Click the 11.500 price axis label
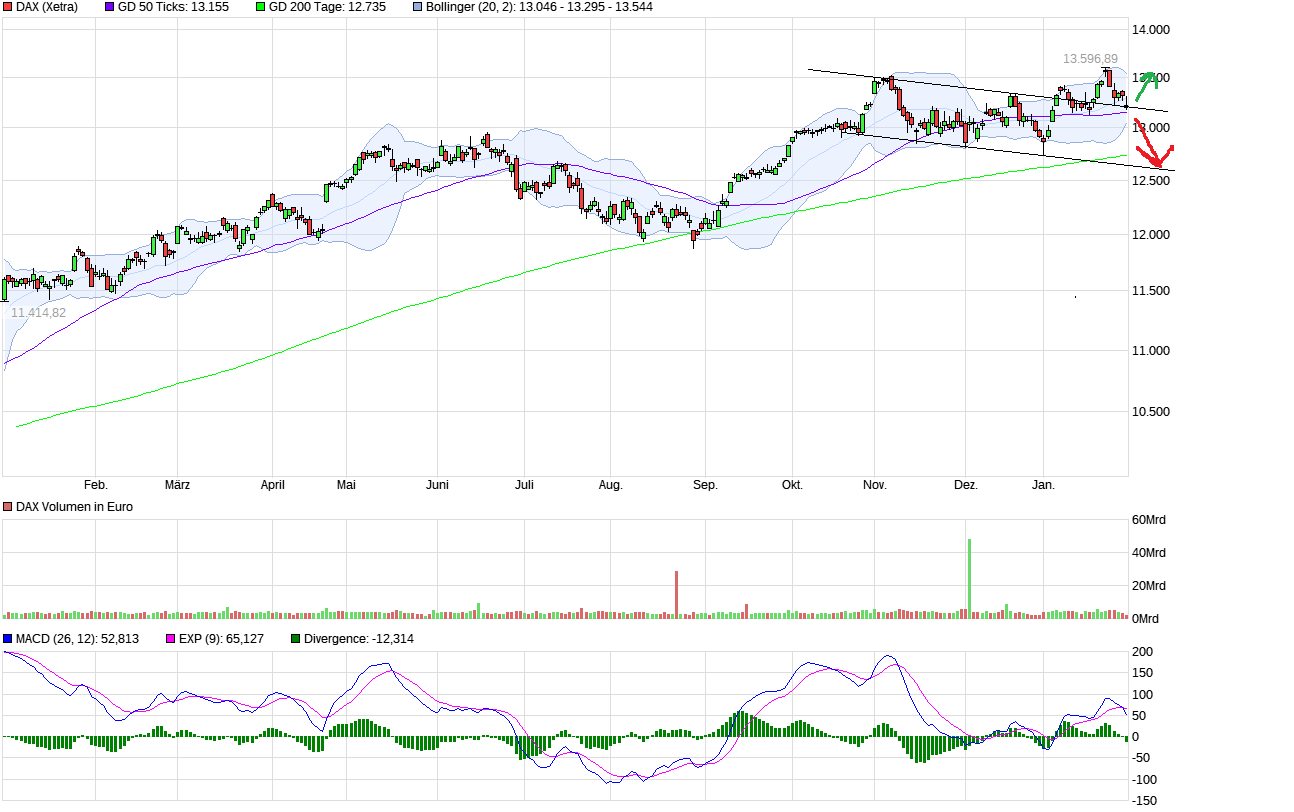This screenshot has height=812, width=1294. [x=1151, y=291]
